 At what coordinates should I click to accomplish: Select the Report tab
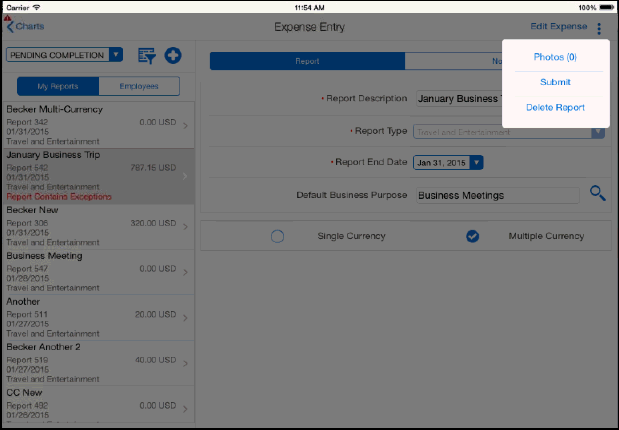(307, 61)
